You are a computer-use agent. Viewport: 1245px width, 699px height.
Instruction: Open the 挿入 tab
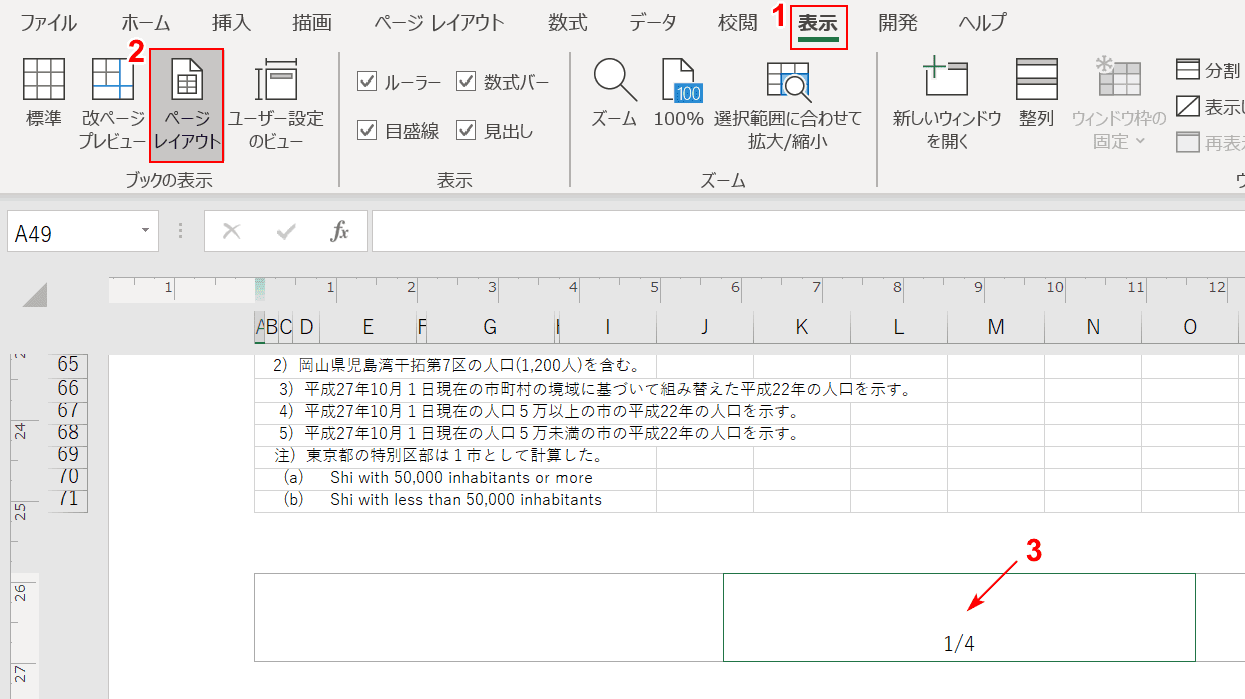point(232,23)
